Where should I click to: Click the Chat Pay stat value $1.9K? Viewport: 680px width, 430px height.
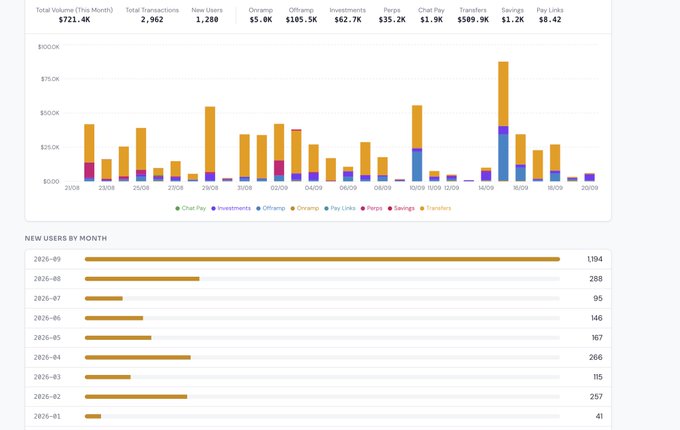coord(432,20)
